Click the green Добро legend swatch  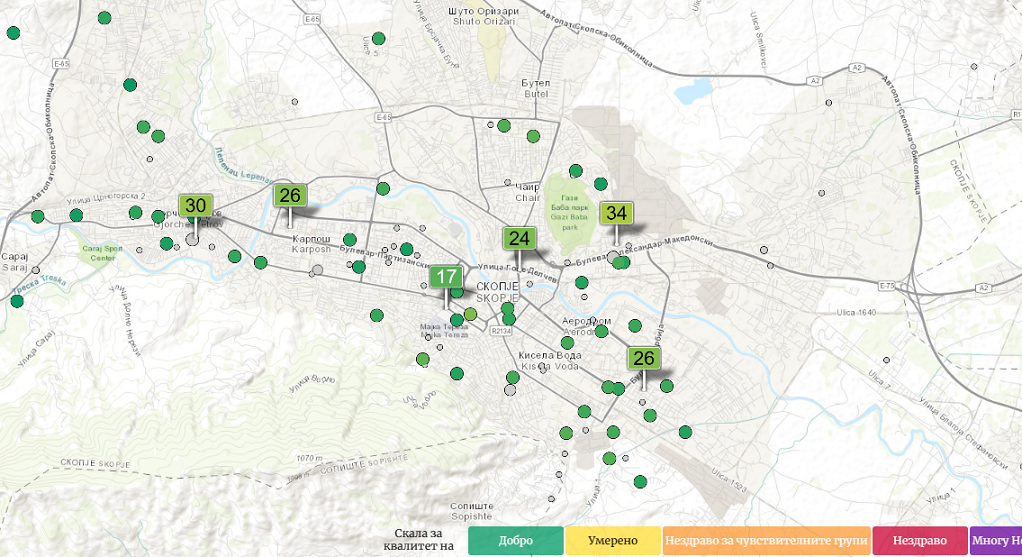(x=515, y=541)
